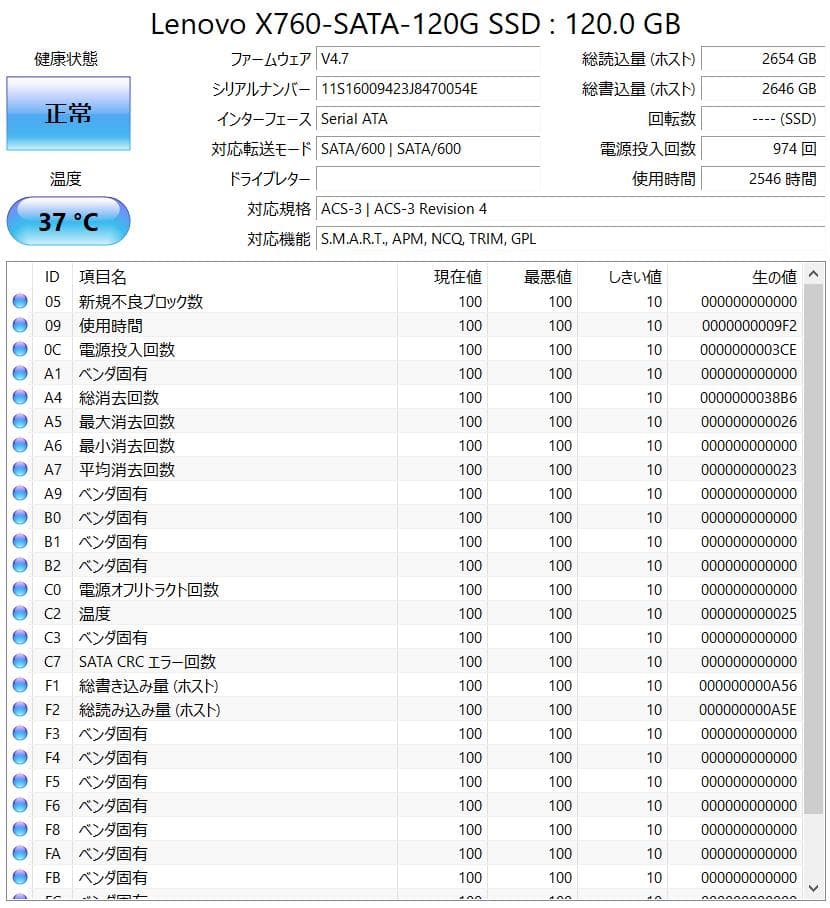Click blue status icon for row FA
Image resolution: width=830 pixels, height=908 pixels.
pyautogui.click(x=20, y=854)
